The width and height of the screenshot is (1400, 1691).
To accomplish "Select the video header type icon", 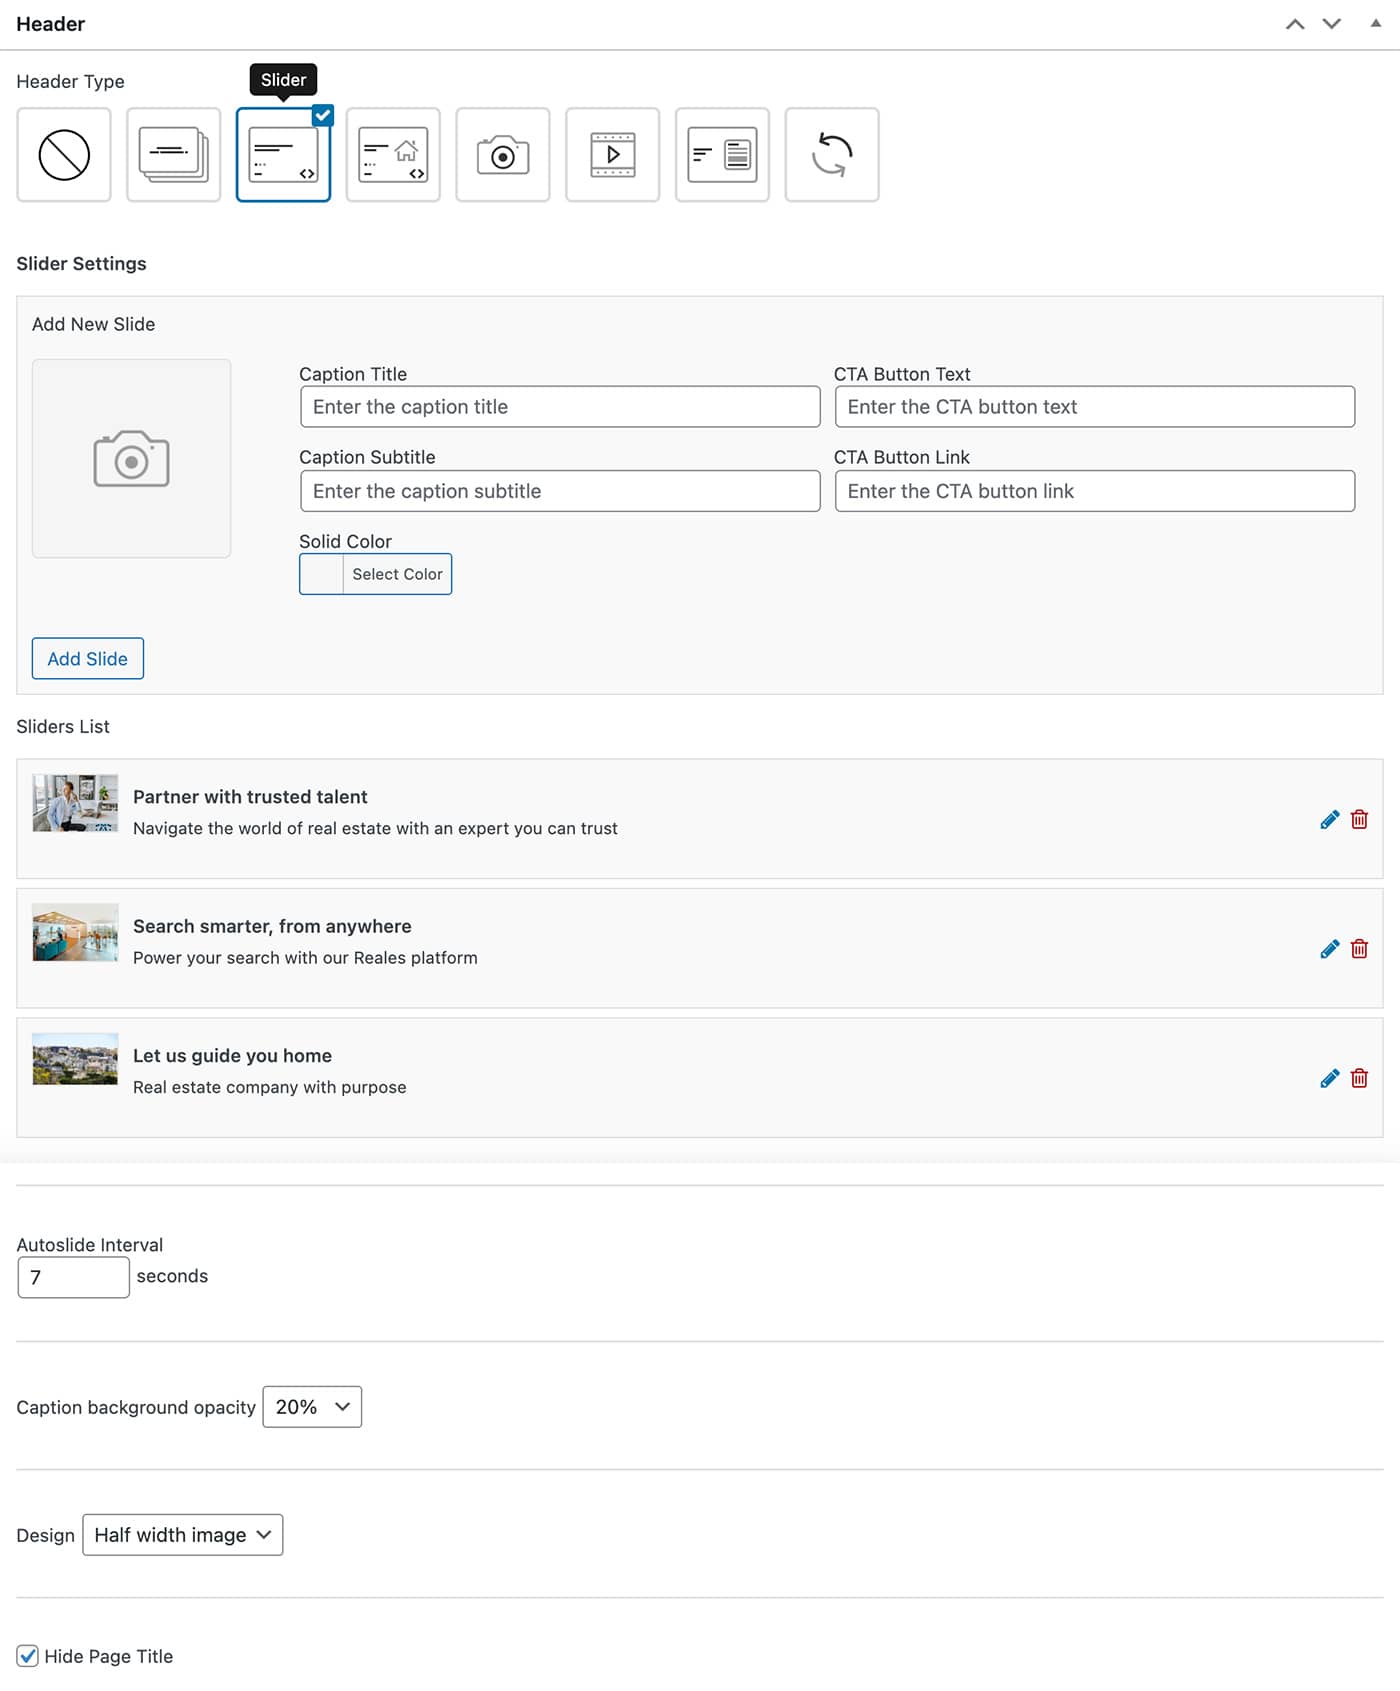I will pyautogui.click(x=612, y=155).
